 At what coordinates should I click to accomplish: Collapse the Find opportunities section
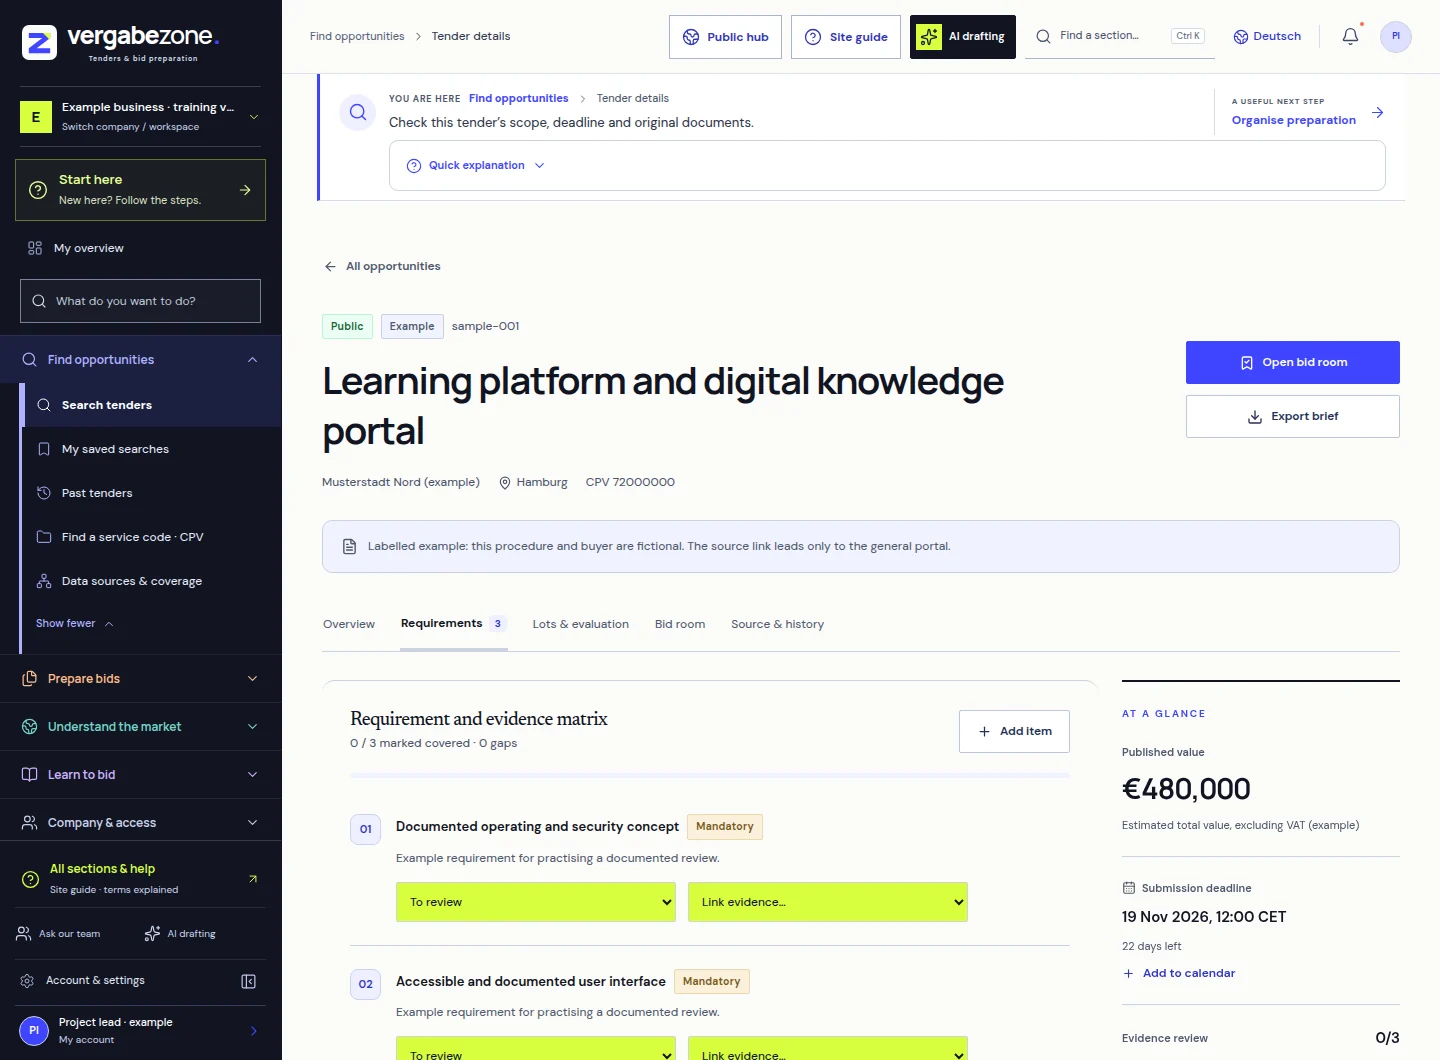coord(140,360)
